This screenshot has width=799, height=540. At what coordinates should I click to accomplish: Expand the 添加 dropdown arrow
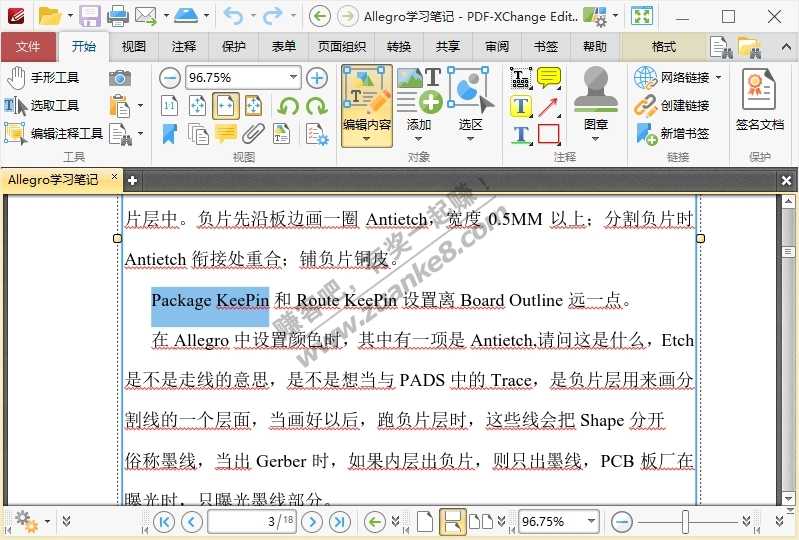click(418, 139)
